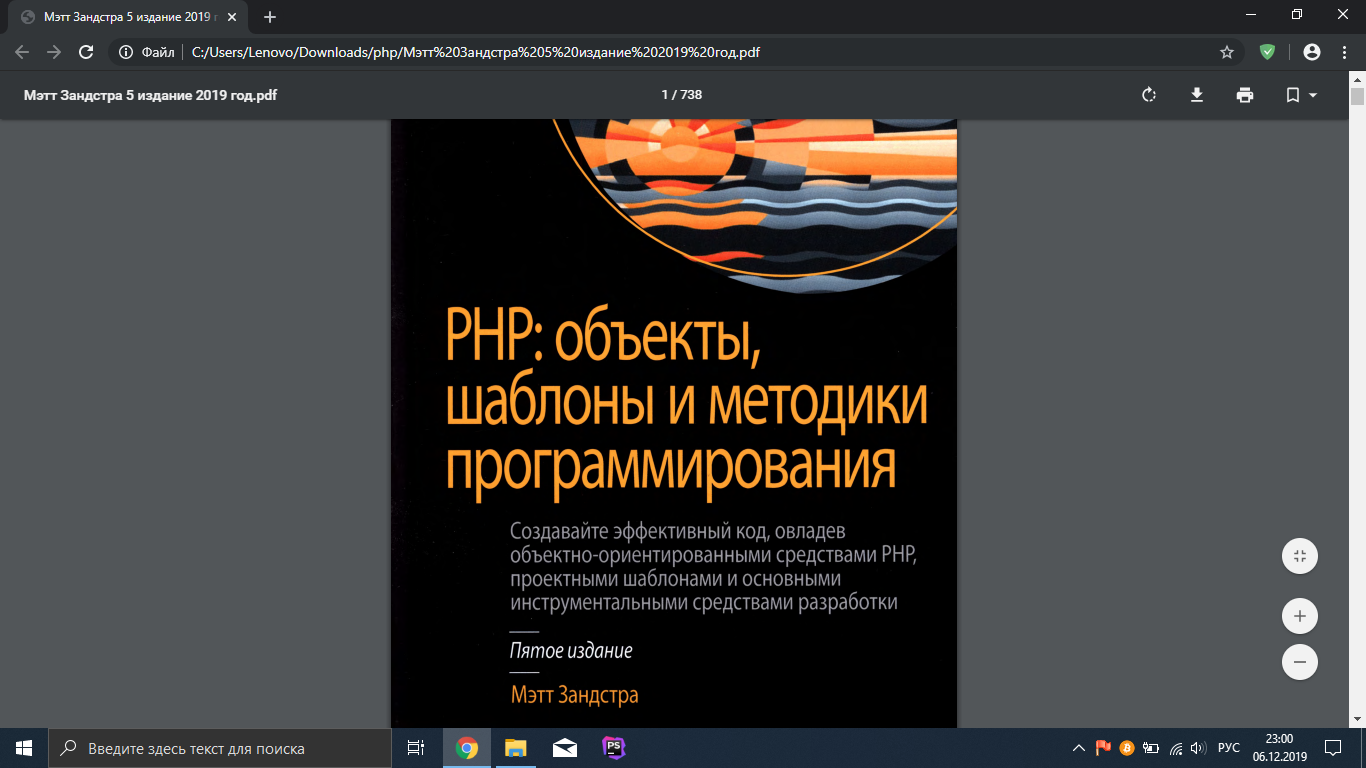Open the clock and calendar 23:00

(x=1279, y=748)
